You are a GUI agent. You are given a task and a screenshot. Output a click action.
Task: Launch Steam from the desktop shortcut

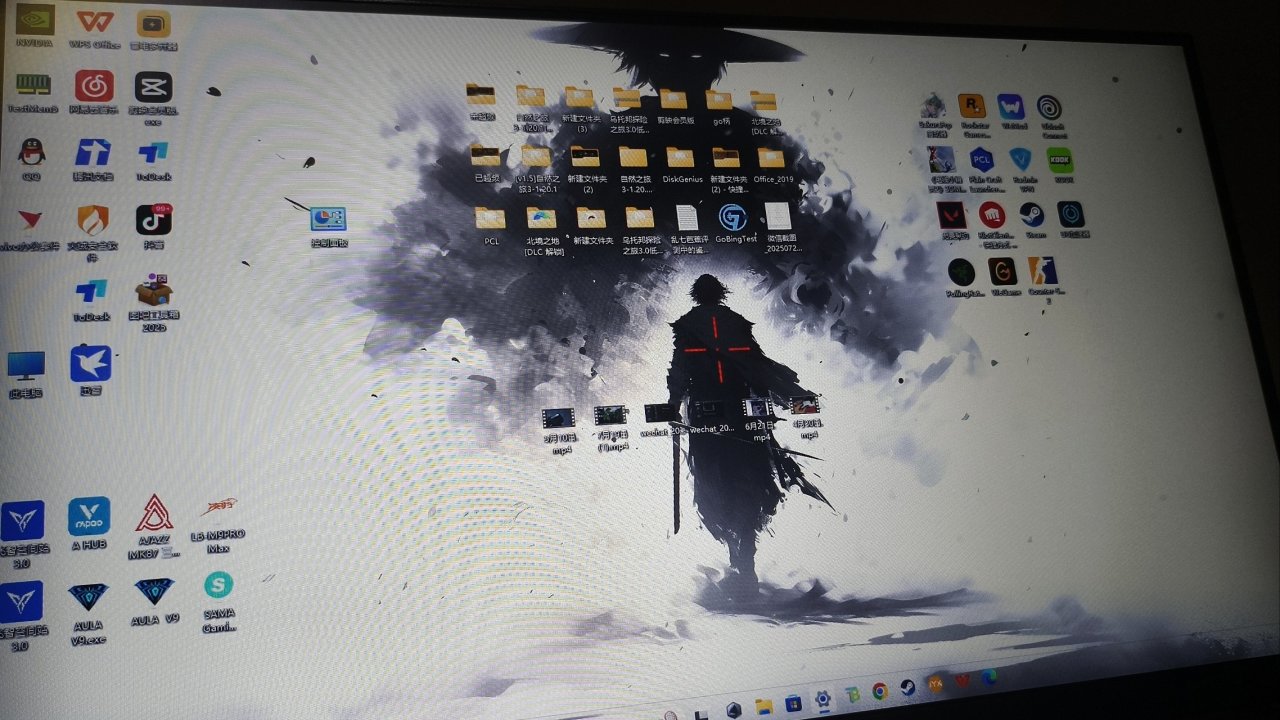pos(1031,215)
